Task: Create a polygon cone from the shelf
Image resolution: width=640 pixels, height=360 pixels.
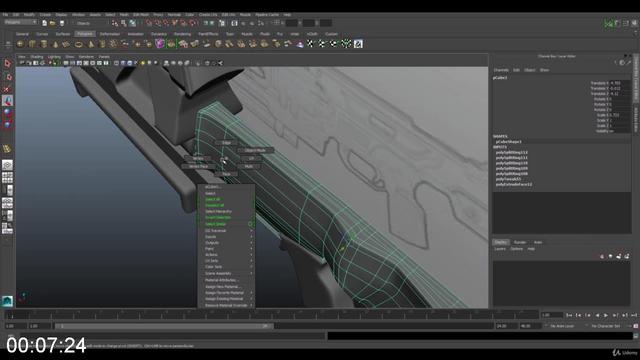Action: (55, 44)
